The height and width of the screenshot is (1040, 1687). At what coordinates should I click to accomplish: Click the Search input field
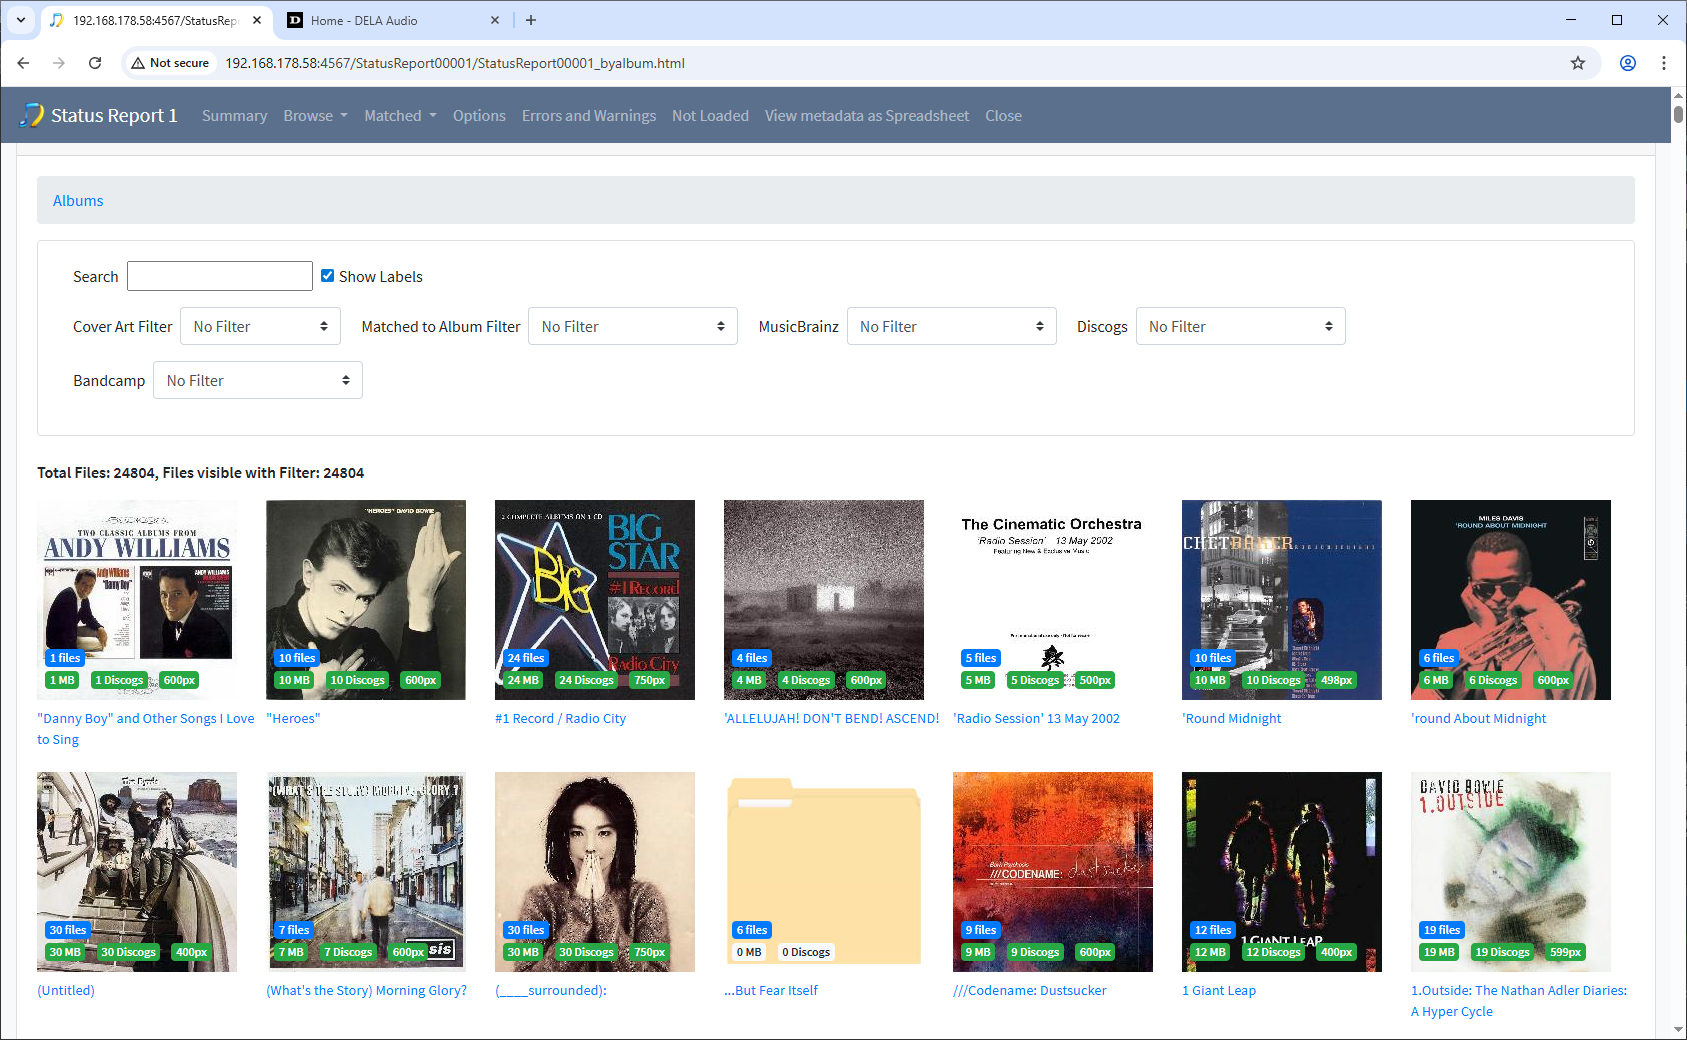(220, 277)
